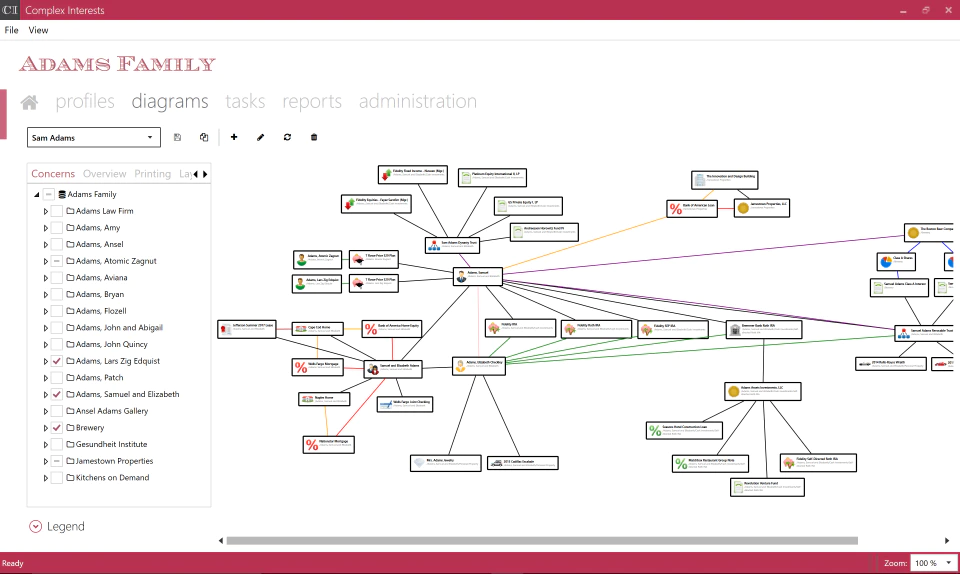Check the Adams, Amy checkbox
Screen dimensions: 960x574
pos(56,228)
